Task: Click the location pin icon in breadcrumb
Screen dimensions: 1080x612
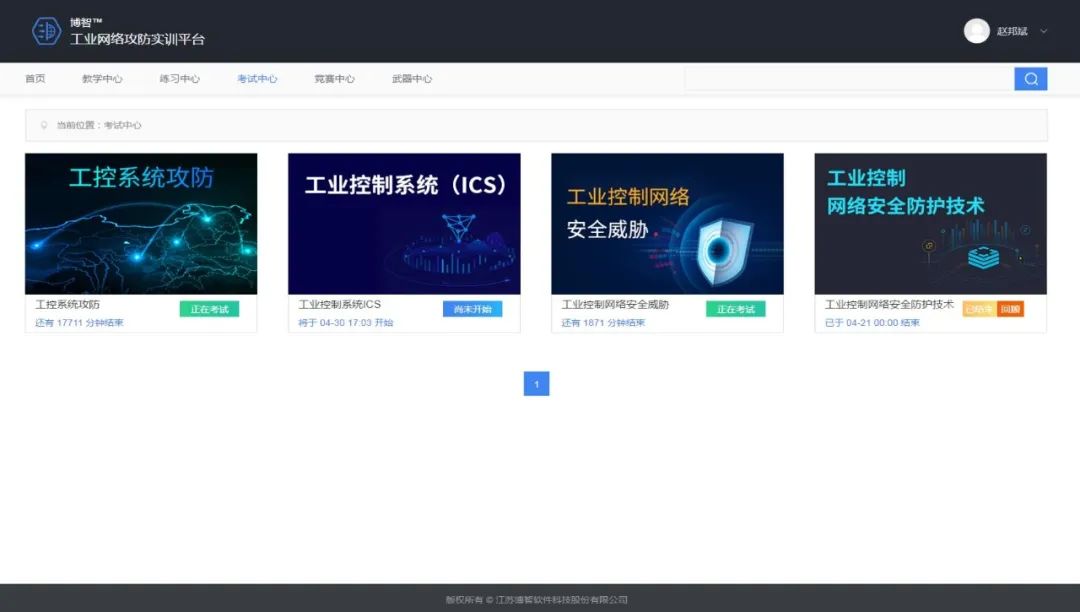Action: (43, 126)
